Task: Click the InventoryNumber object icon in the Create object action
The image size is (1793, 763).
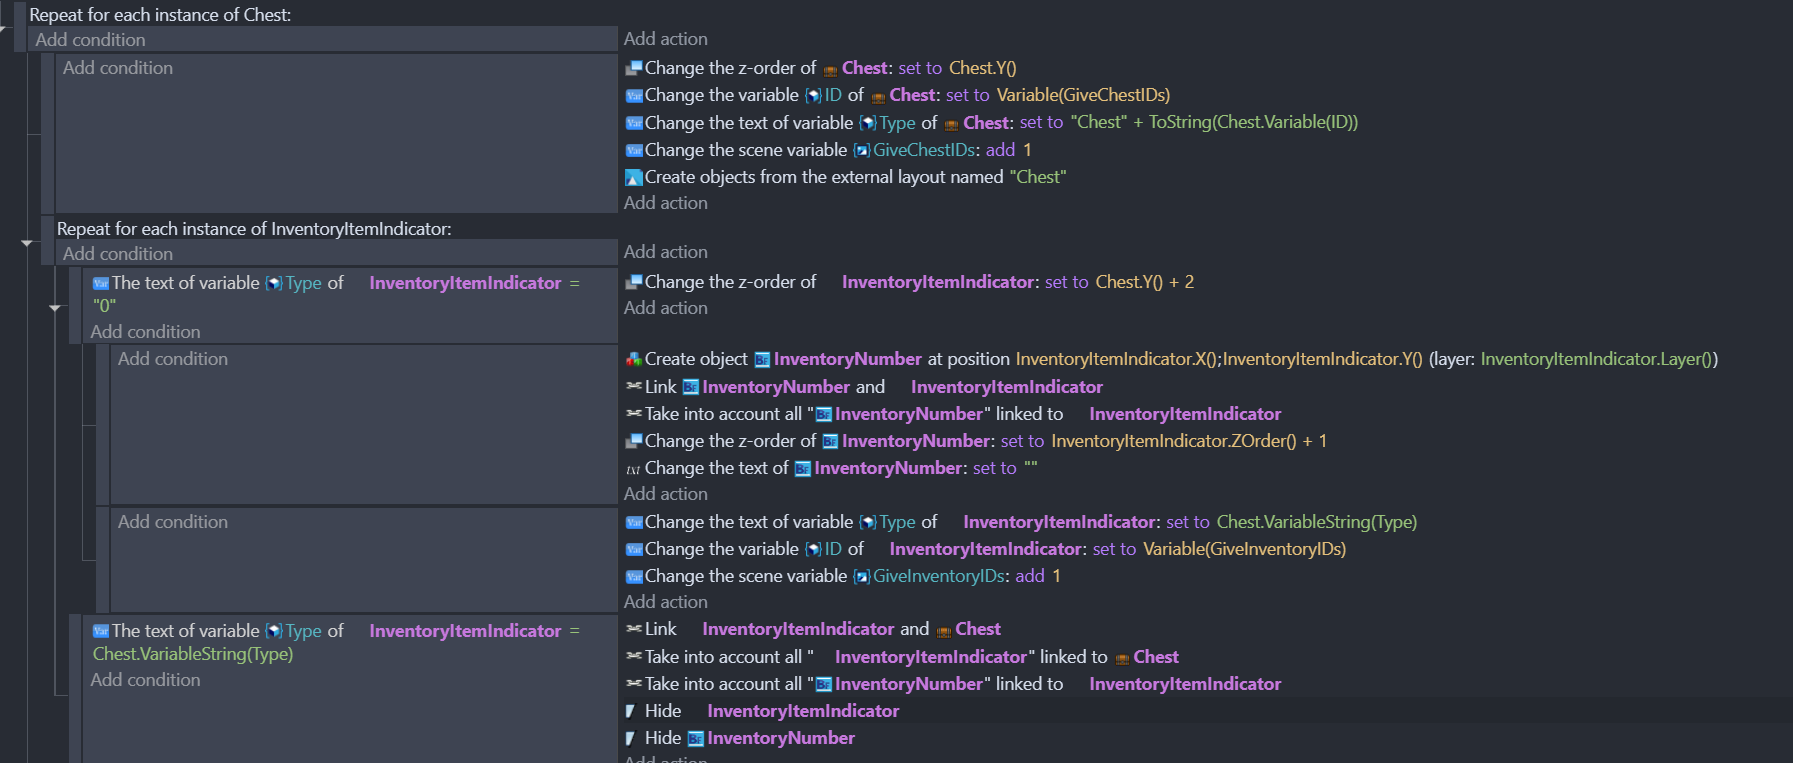Action: [x=762, y=360]
